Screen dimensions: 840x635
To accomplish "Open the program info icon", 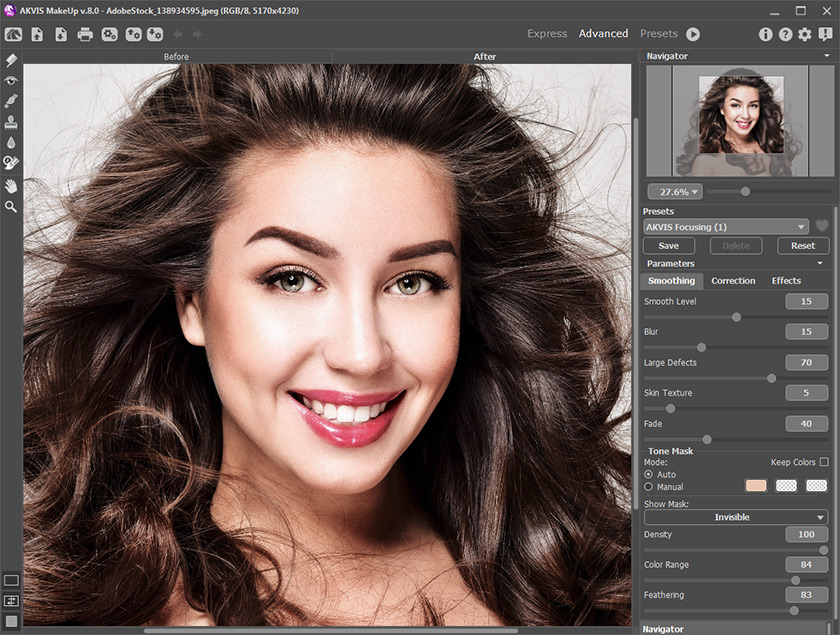I will pos(766,34).
